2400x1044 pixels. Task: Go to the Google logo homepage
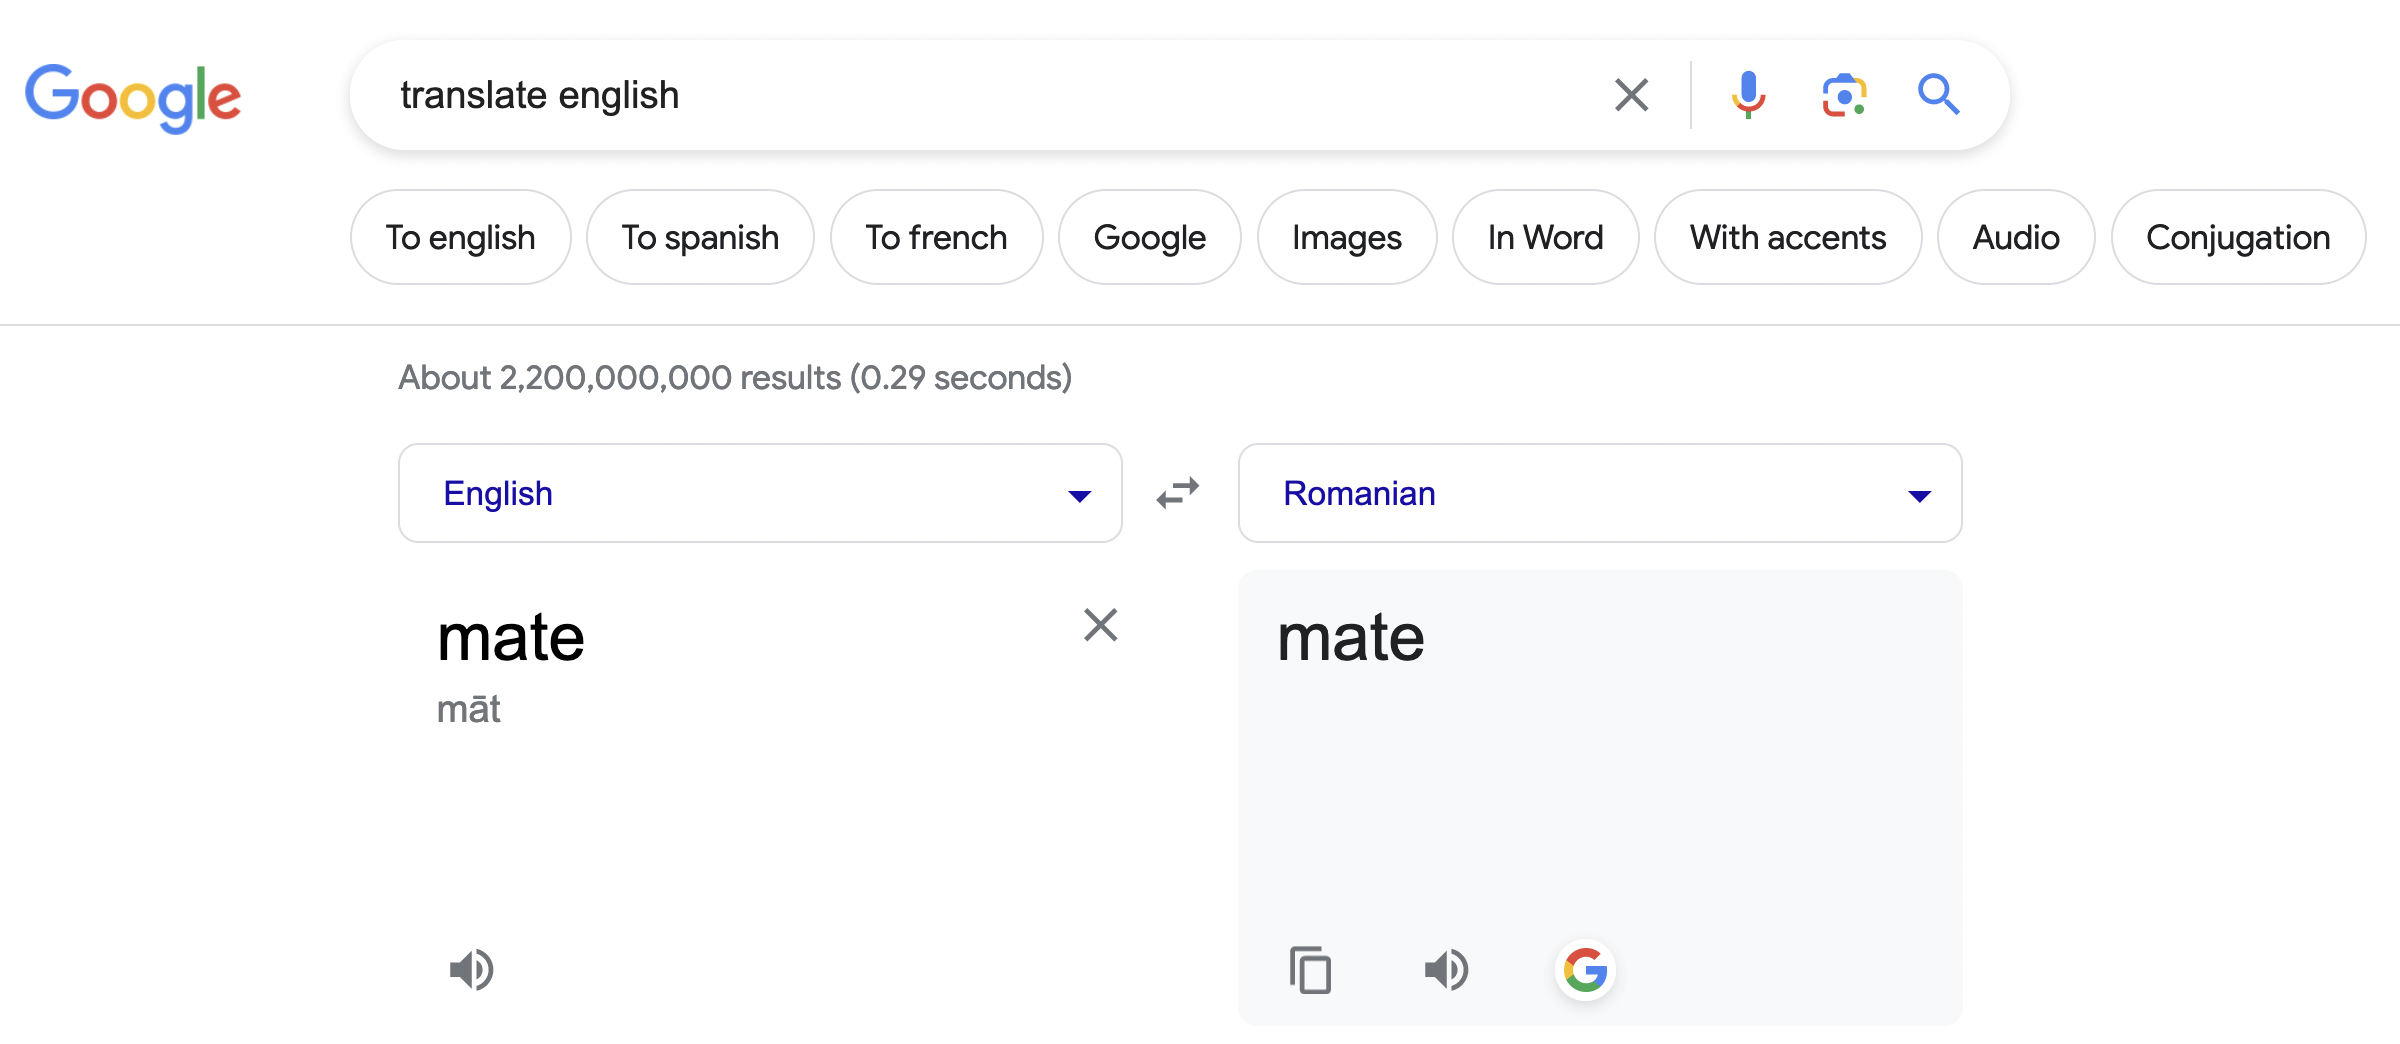(x=133, y=98)
